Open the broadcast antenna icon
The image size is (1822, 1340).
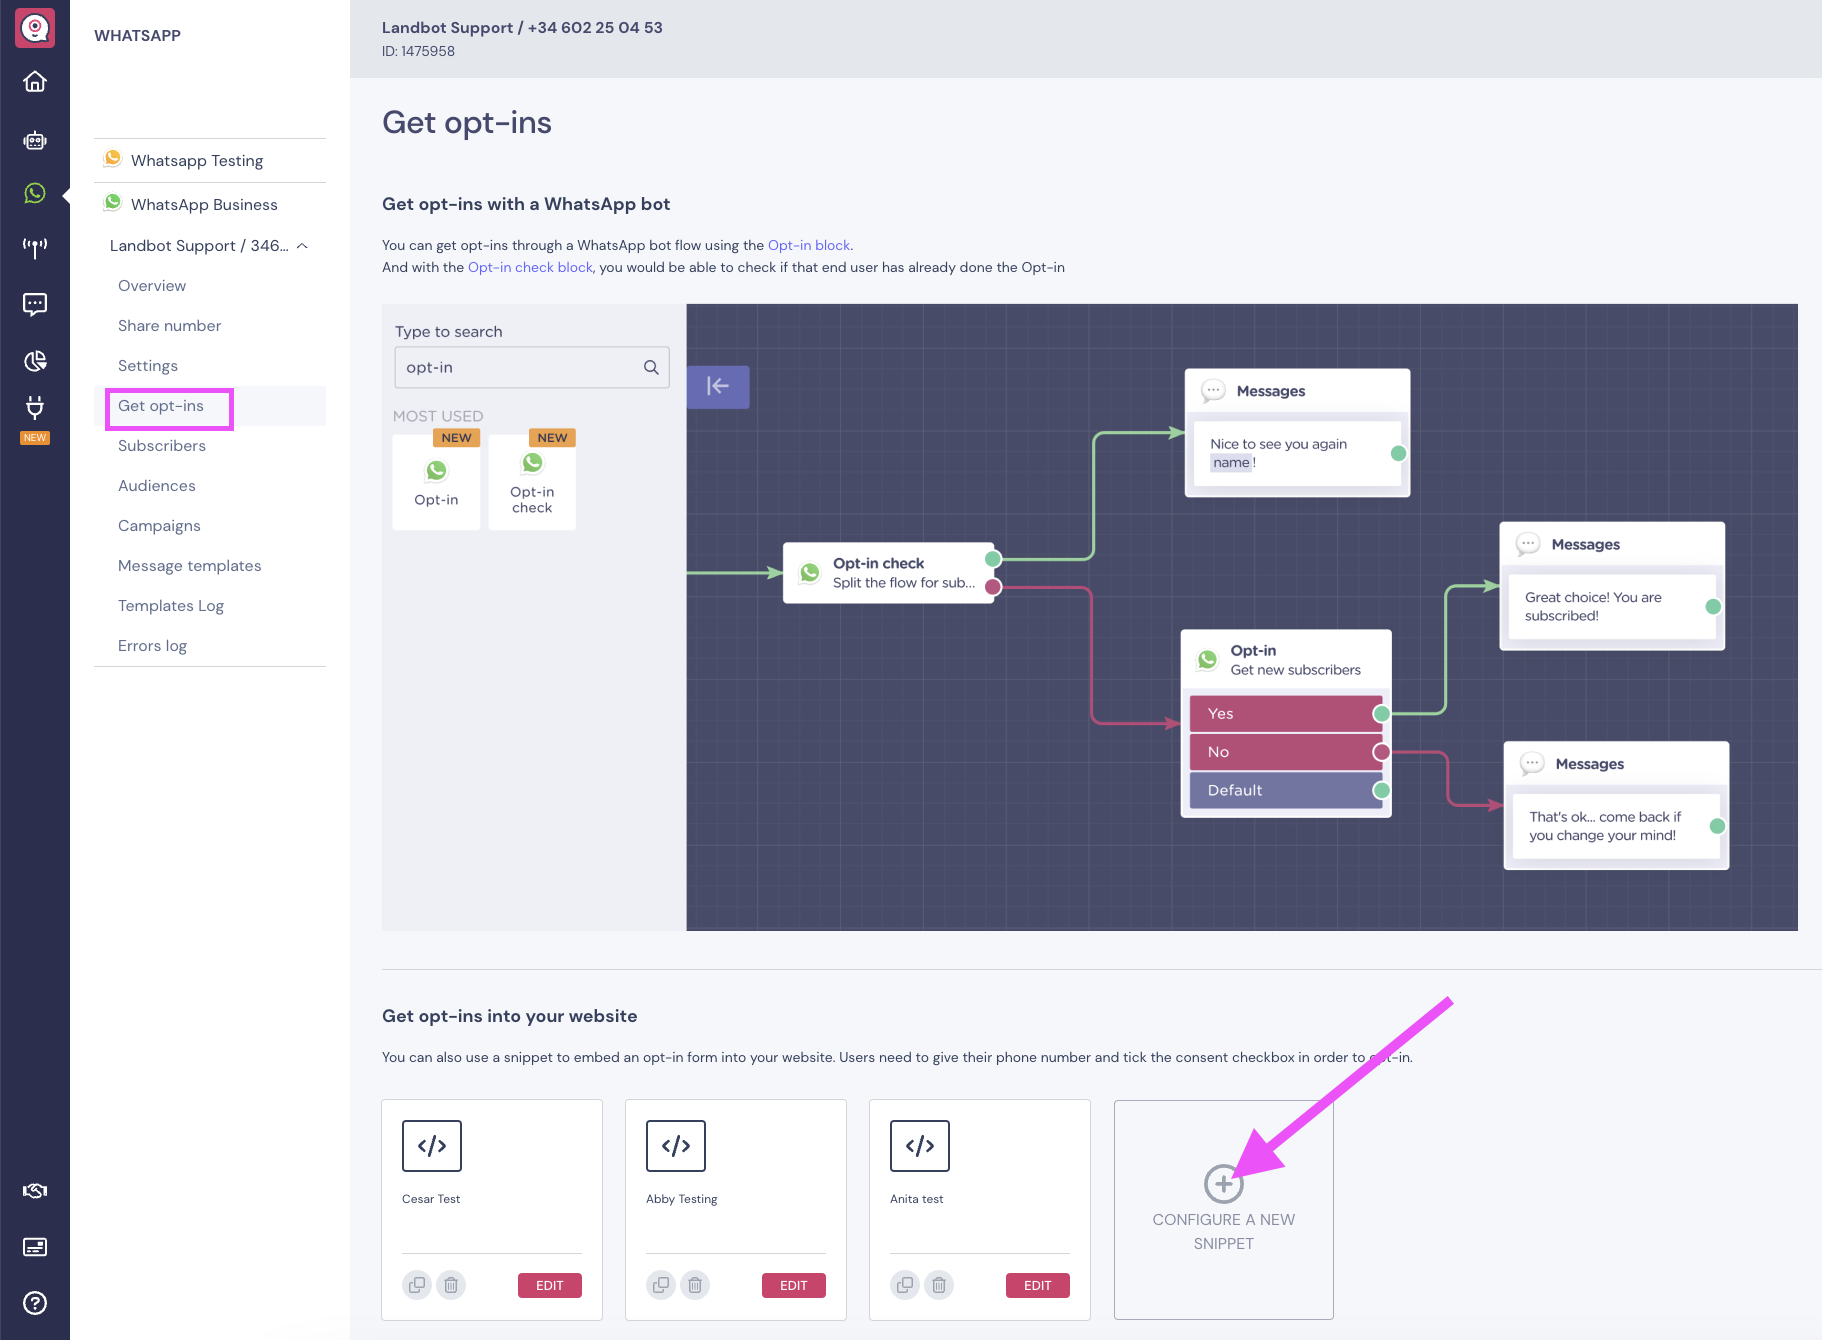[35, 248]
